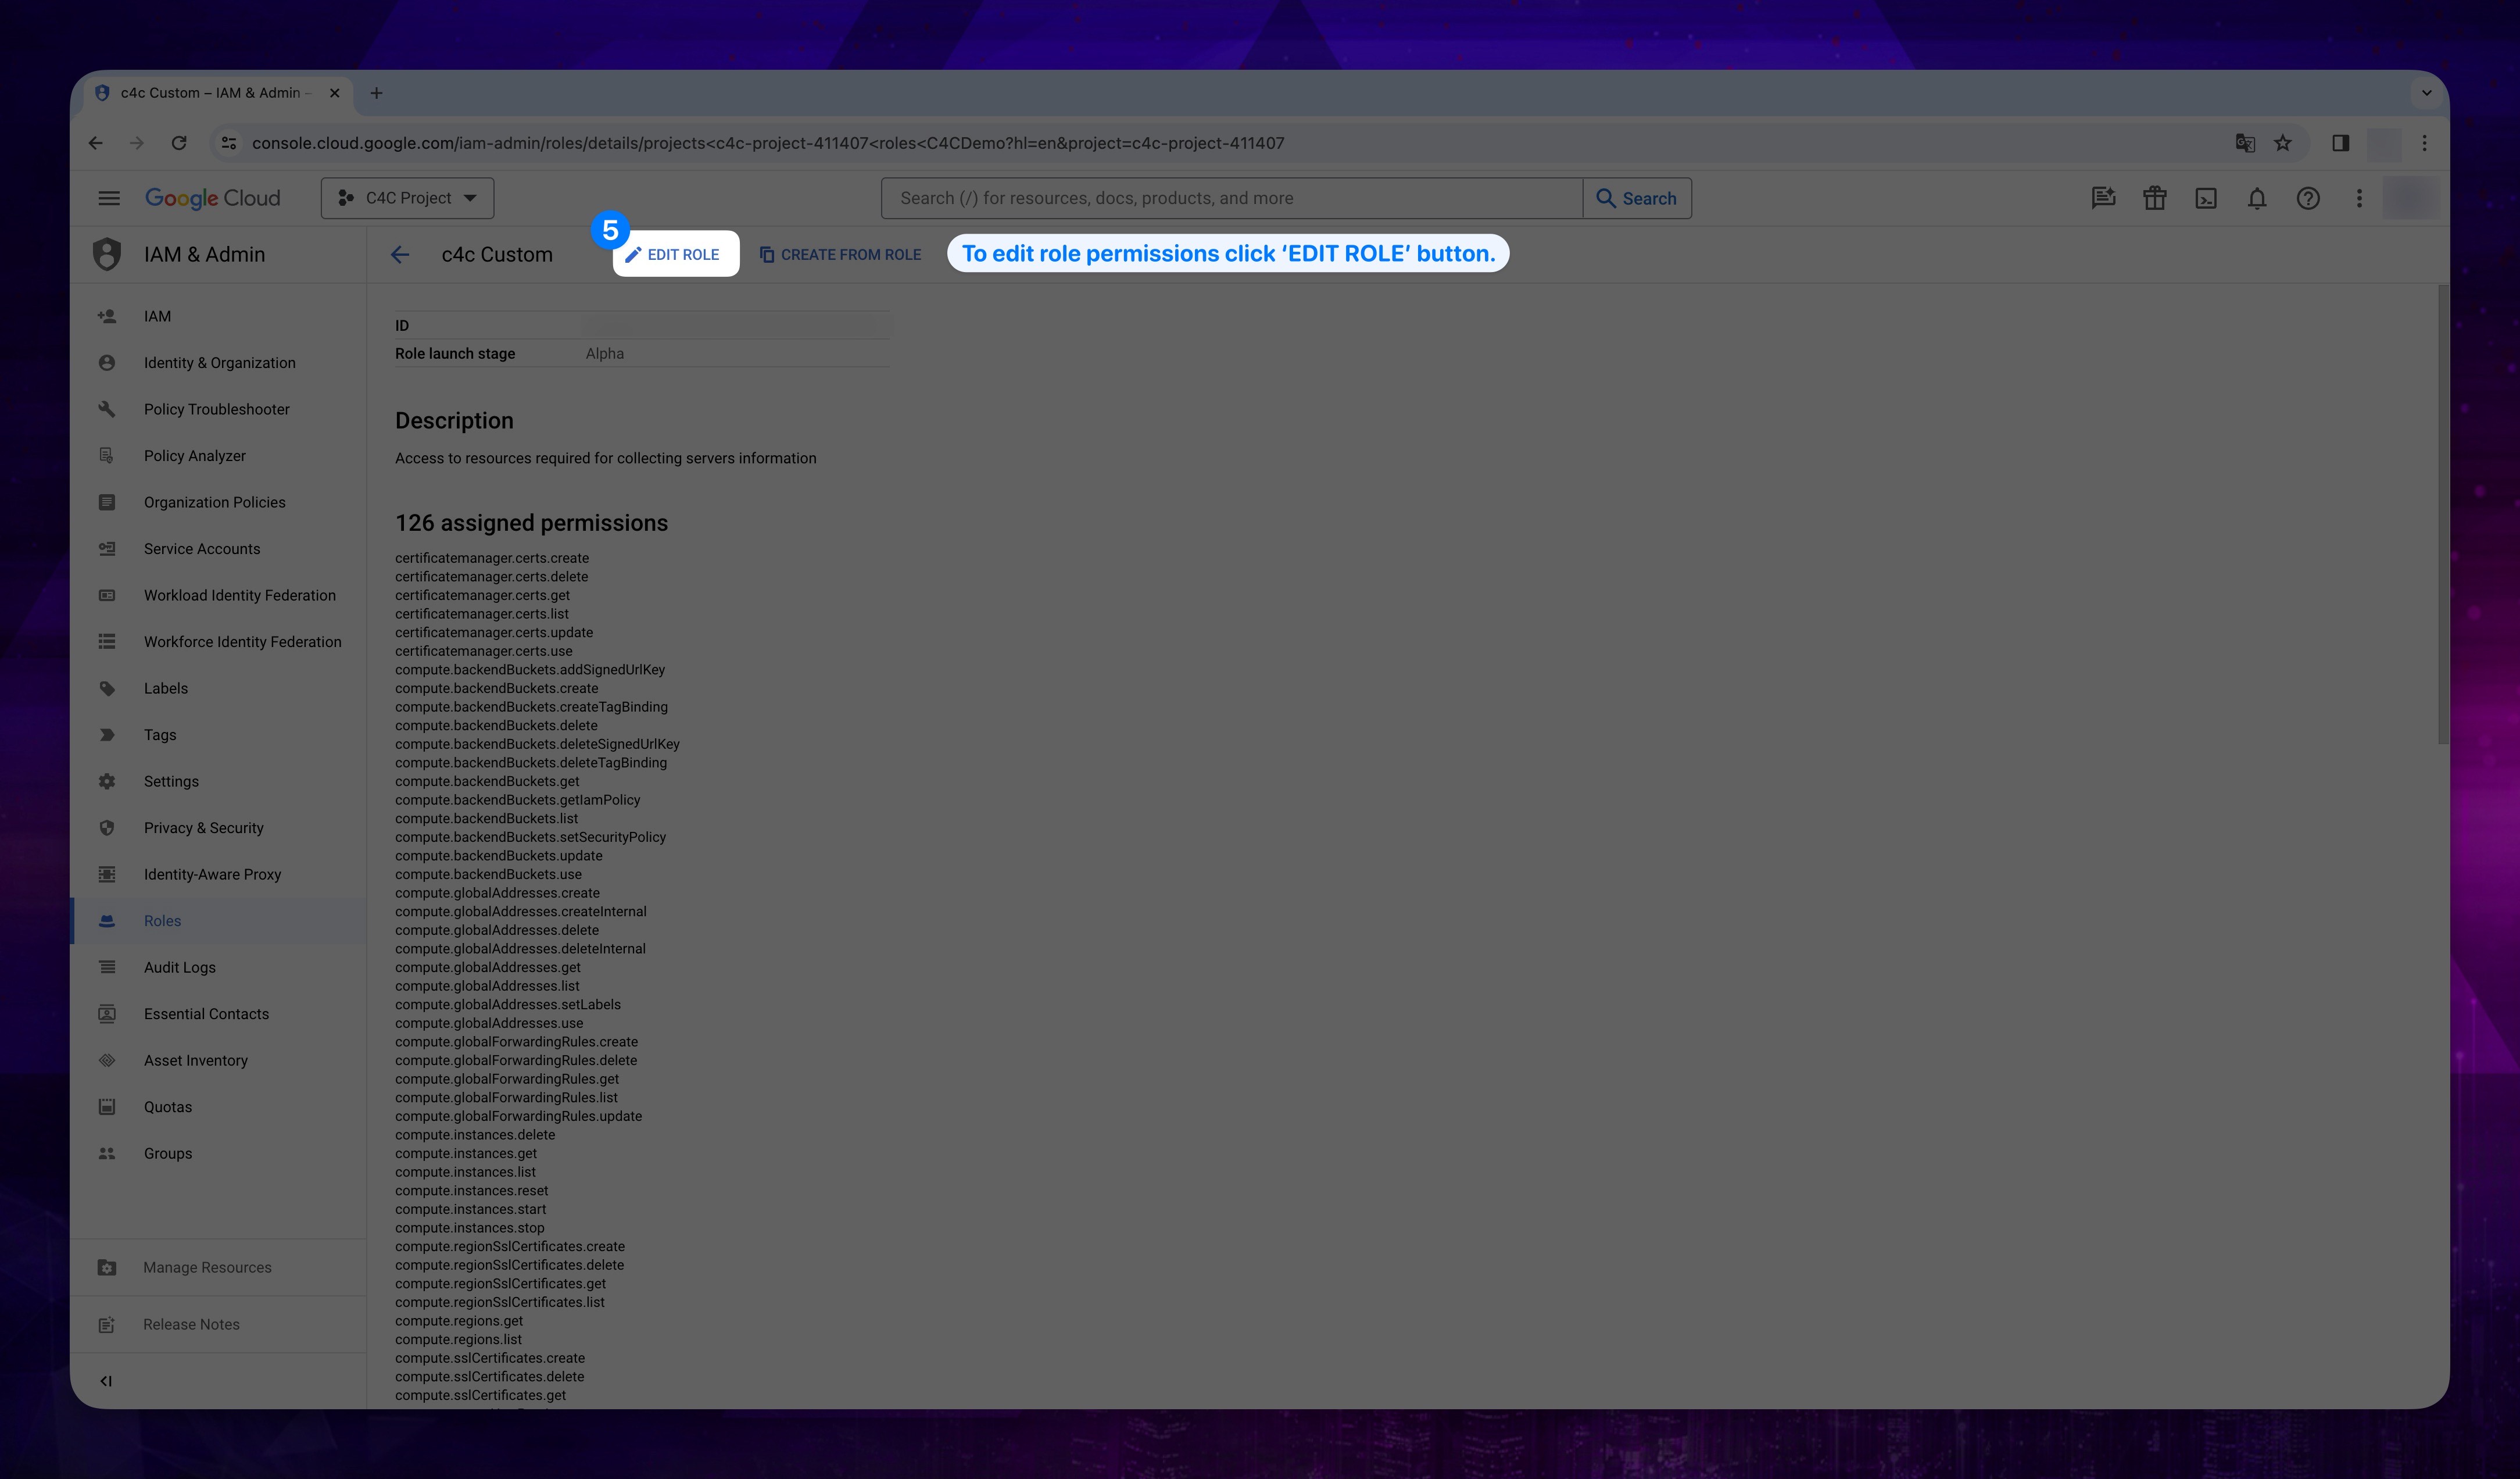Image resolution: width=2520 pixels, height=1479 pixels.
Task: Open Quotas in sidebar
Action: pyautogui.click(x=218, y=1107)
